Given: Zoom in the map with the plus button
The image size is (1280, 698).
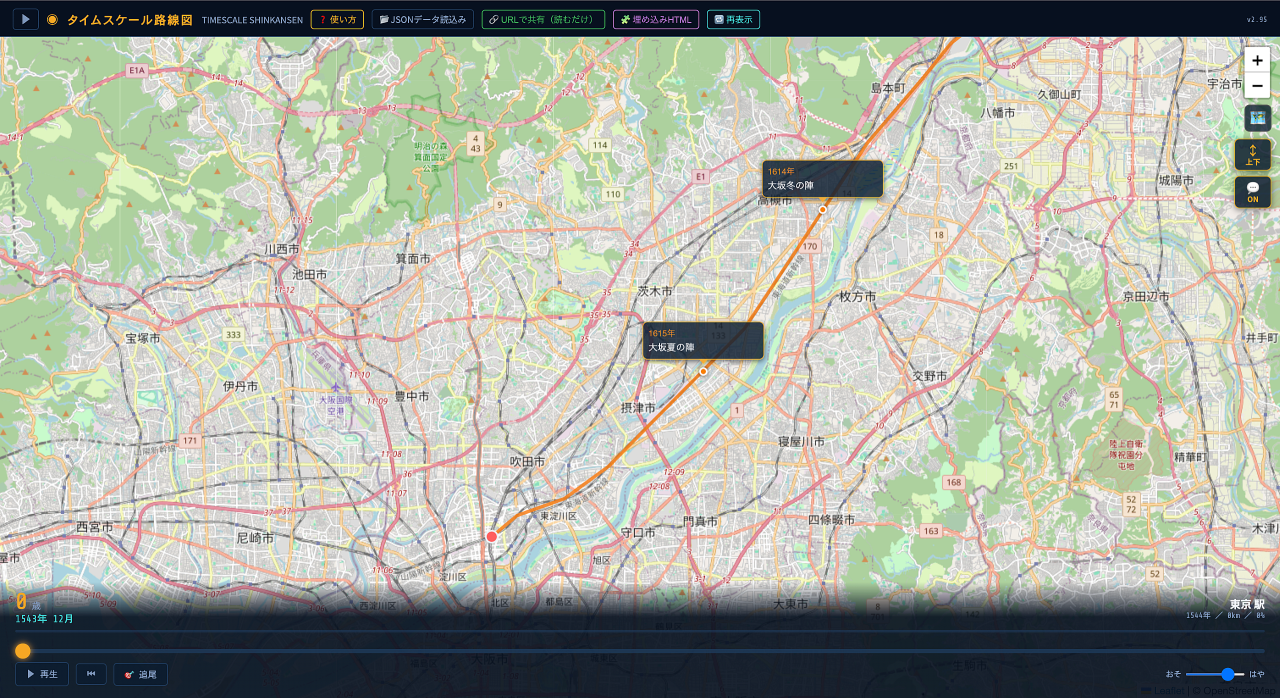Looking at the screenshot, I should click(x=1257, y=60).
